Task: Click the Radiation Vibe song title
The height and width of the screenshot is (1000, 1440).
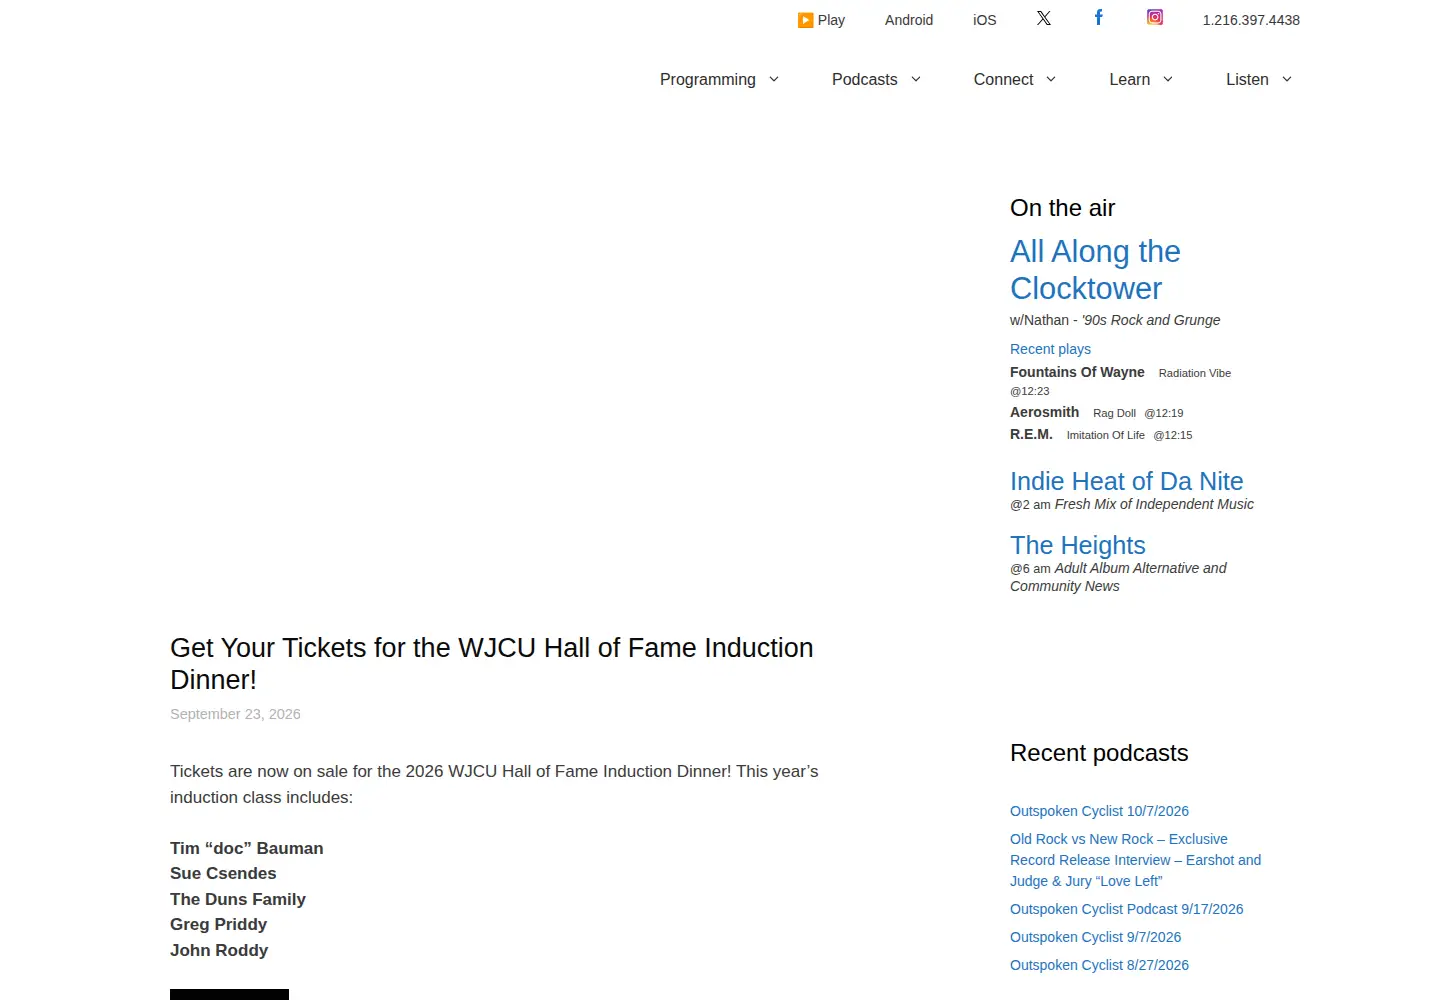Action: (x=1195, y=373)
